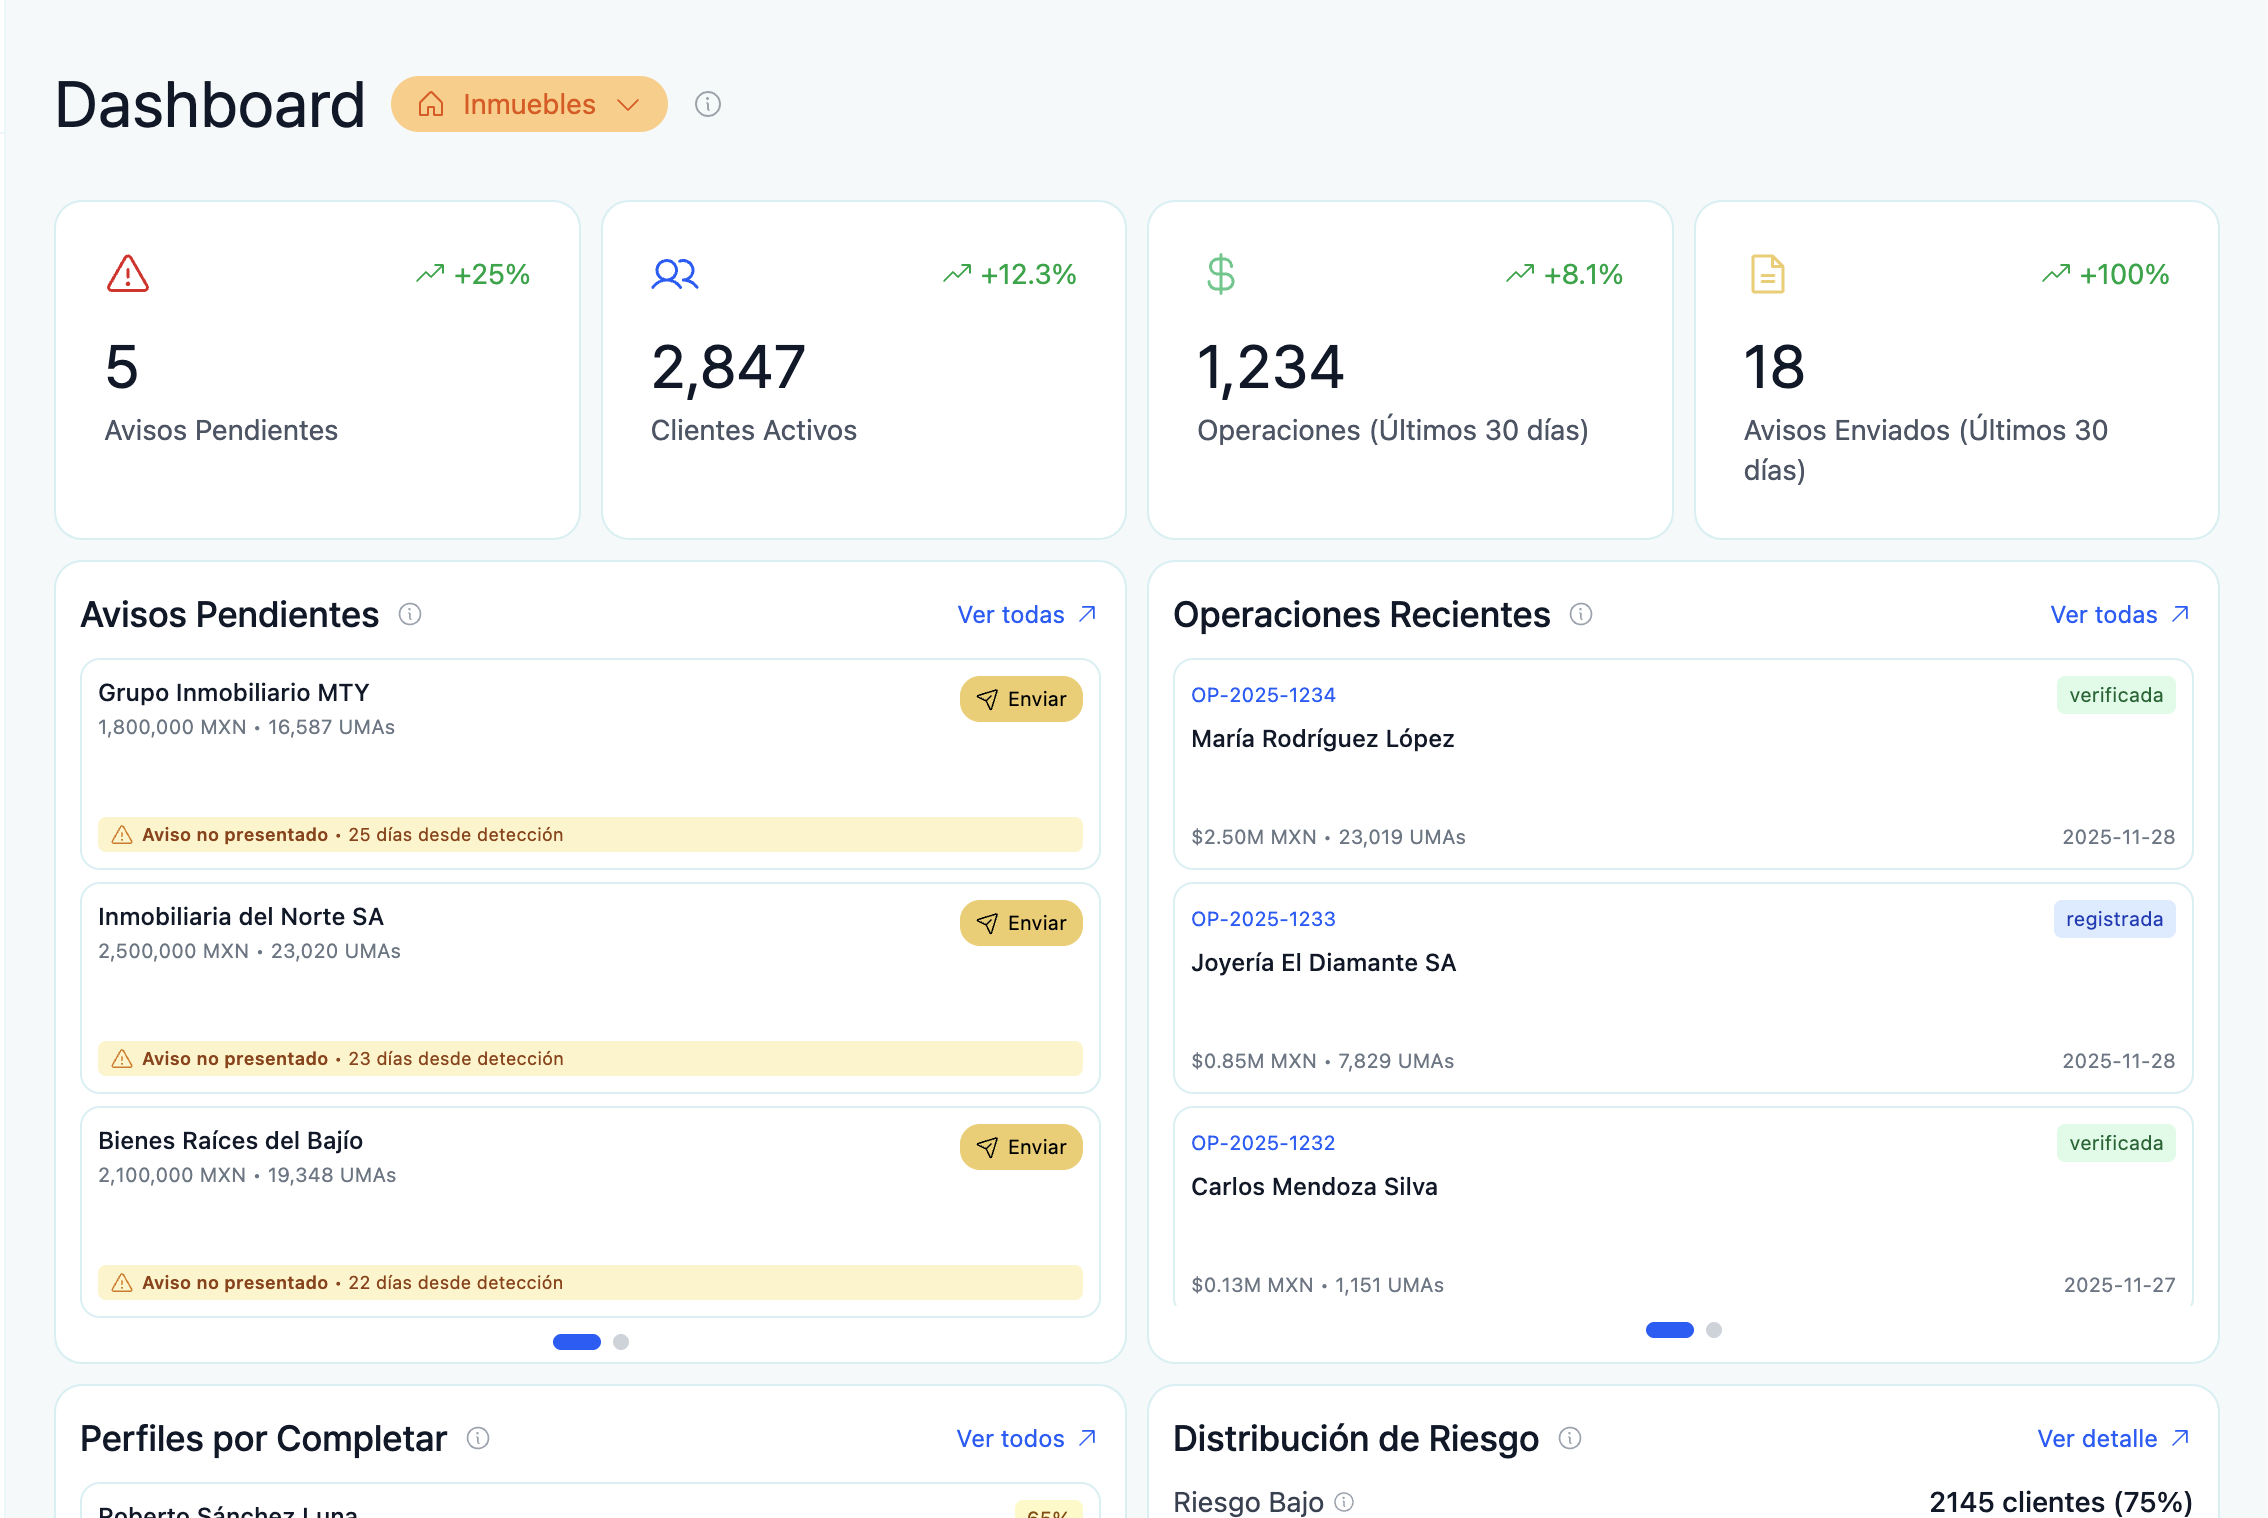The image size is (2268, 1518).
Task: Open the Clientes Activos stat card
Action: (864, 370)
